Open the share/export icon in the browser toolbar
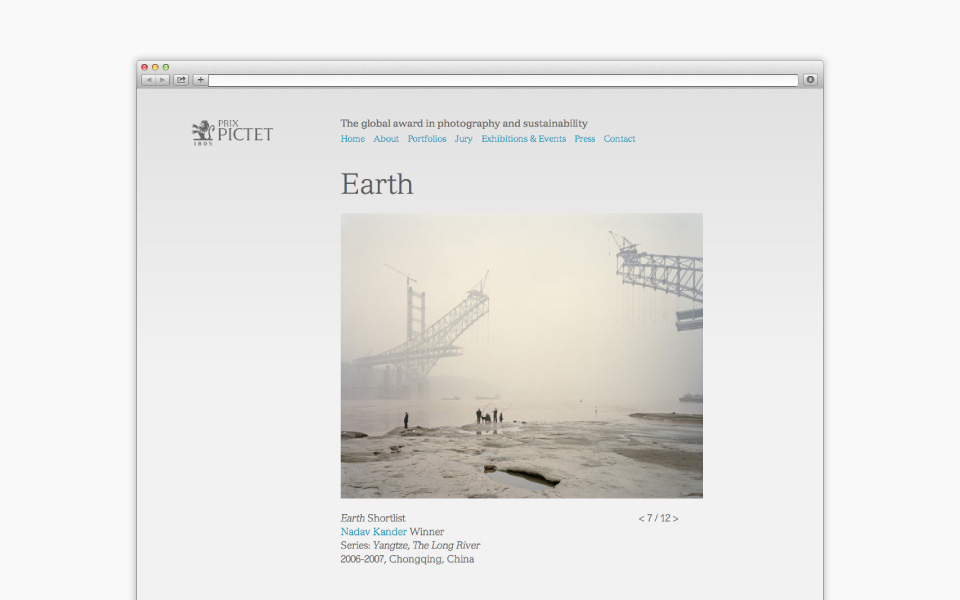 [181, 77]
